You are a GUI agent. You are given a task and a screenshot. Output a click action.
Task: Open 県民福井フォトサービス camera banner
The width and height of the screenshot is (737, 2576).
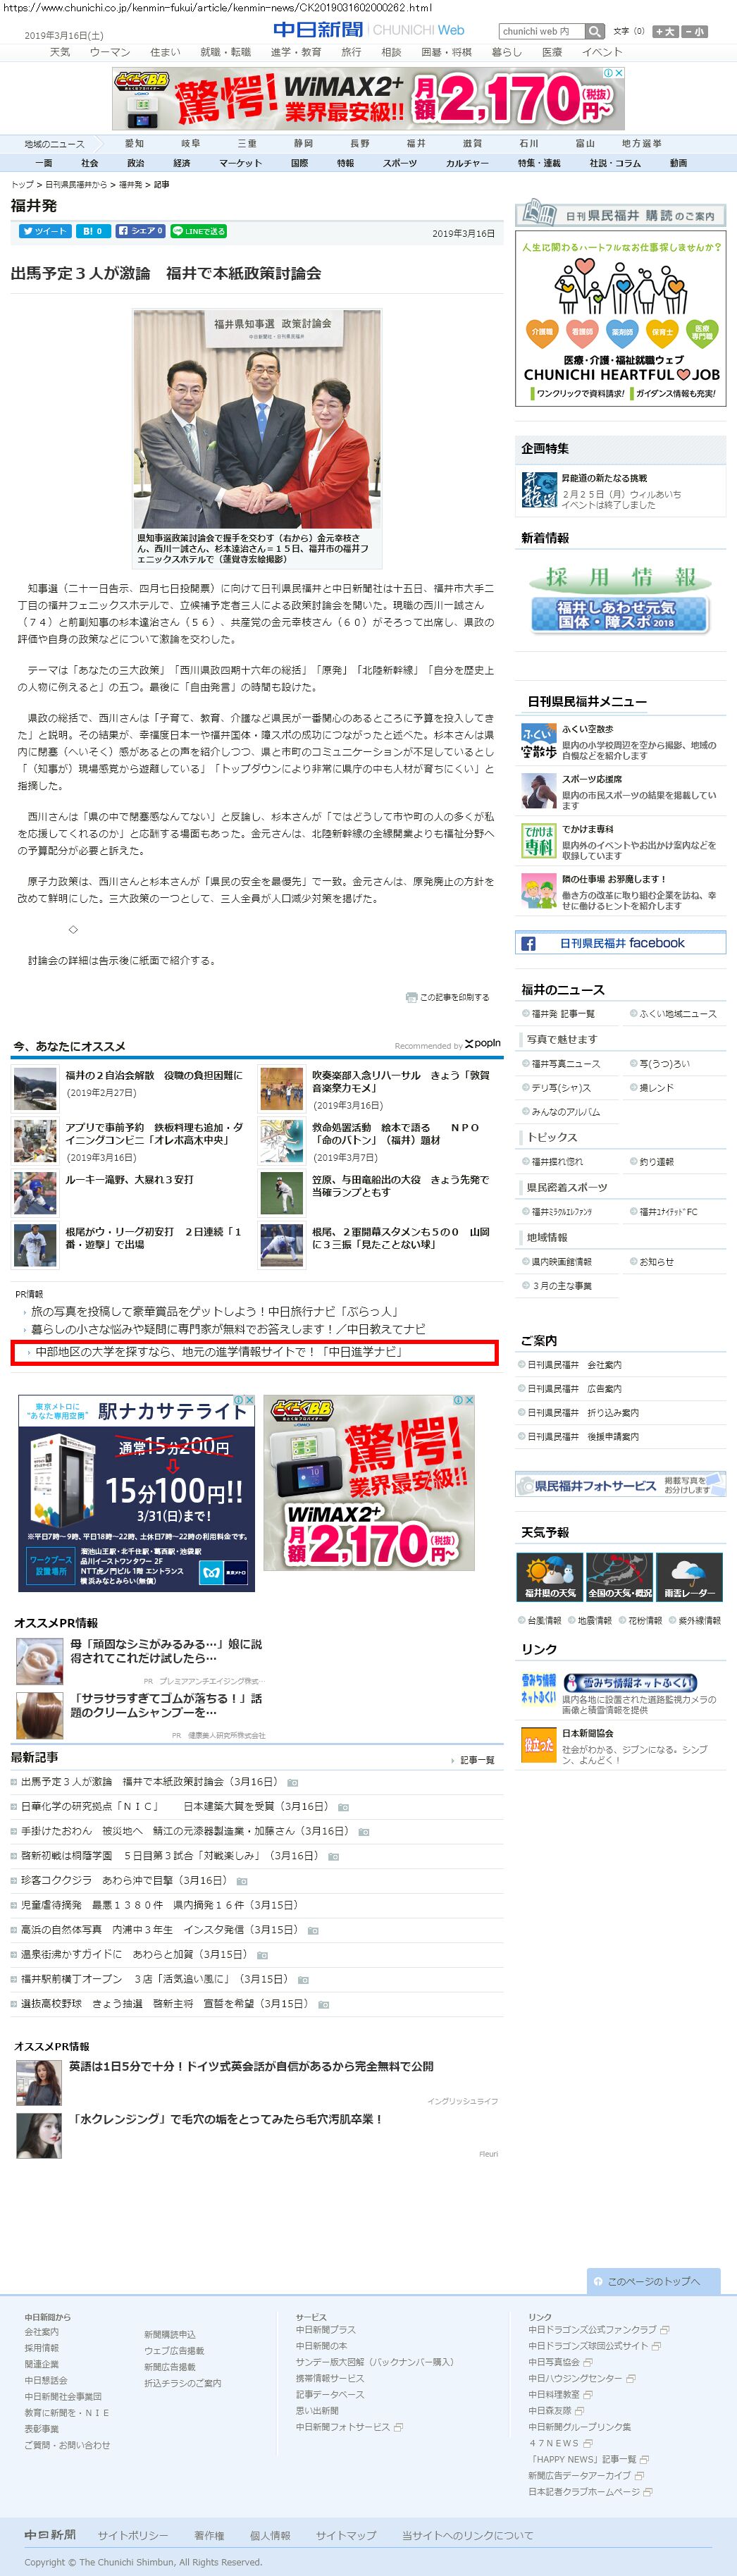pyautogui.click(x=620, y=1485)
